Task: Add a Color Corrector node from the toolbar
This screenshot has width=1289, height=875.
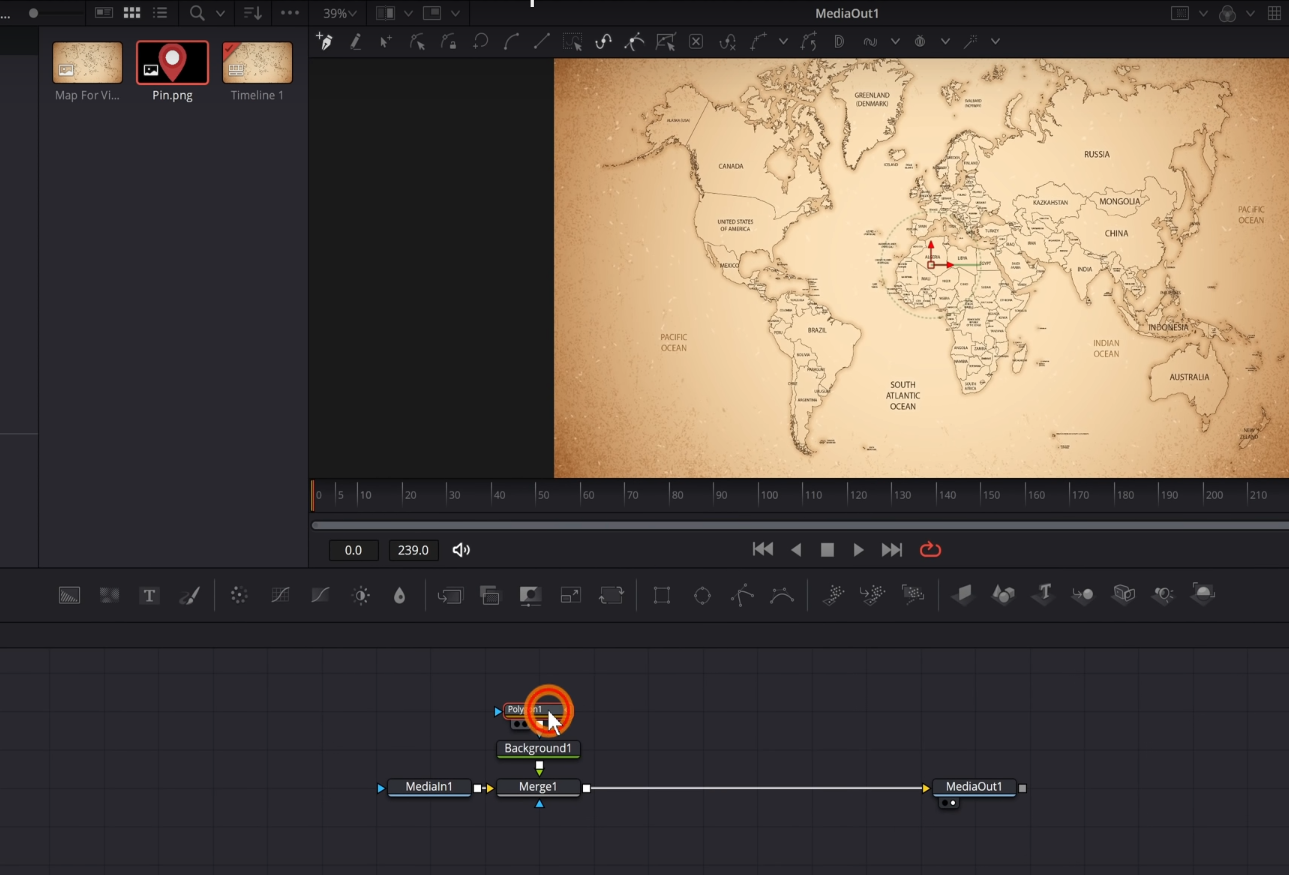Action: pyautogui.click(x=239, y=595)
